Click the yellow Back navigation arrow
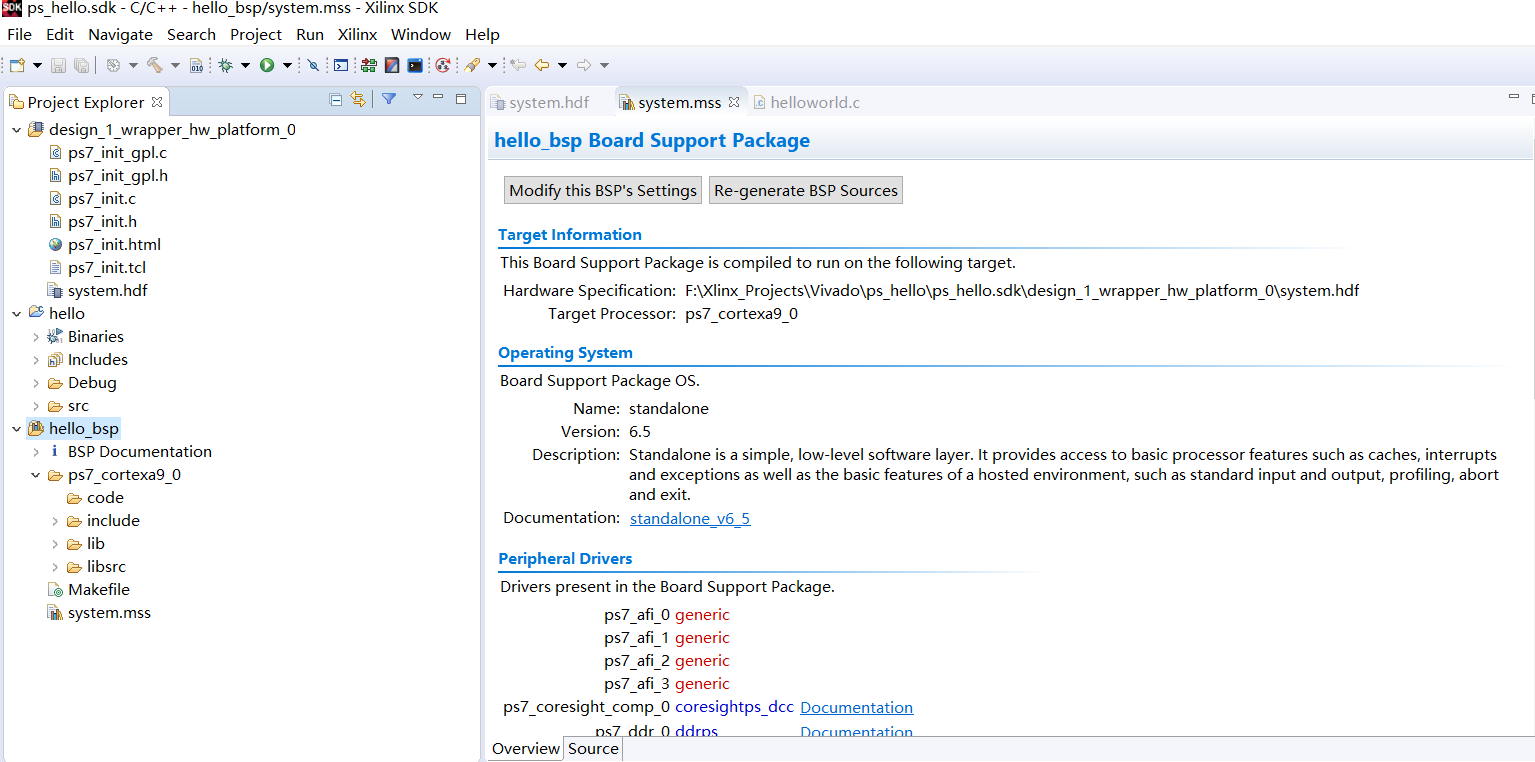This screenshot has height=762, width=1535. pos(542,65)
